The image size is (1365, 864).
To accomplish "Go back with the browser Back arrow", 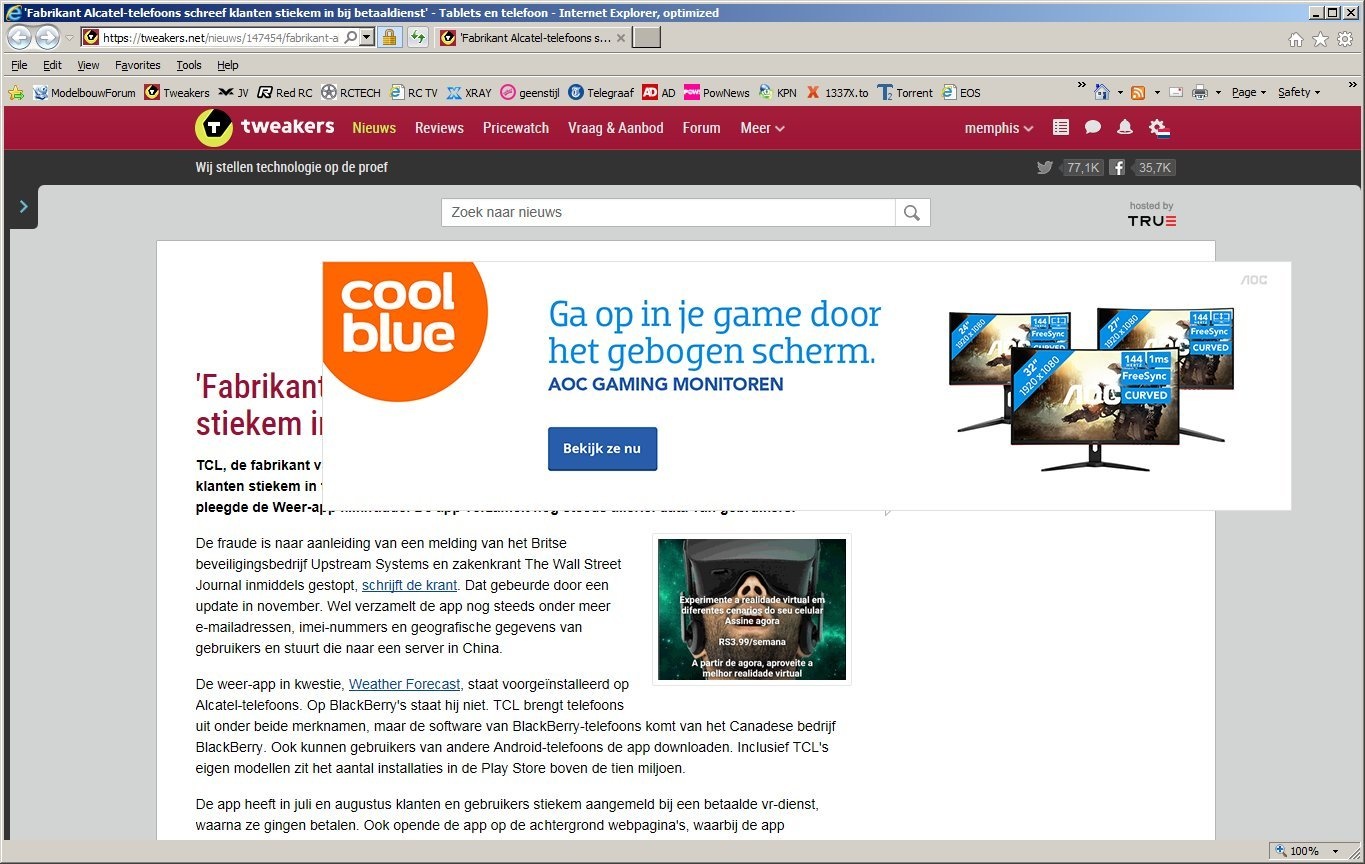I will point(20,38).
